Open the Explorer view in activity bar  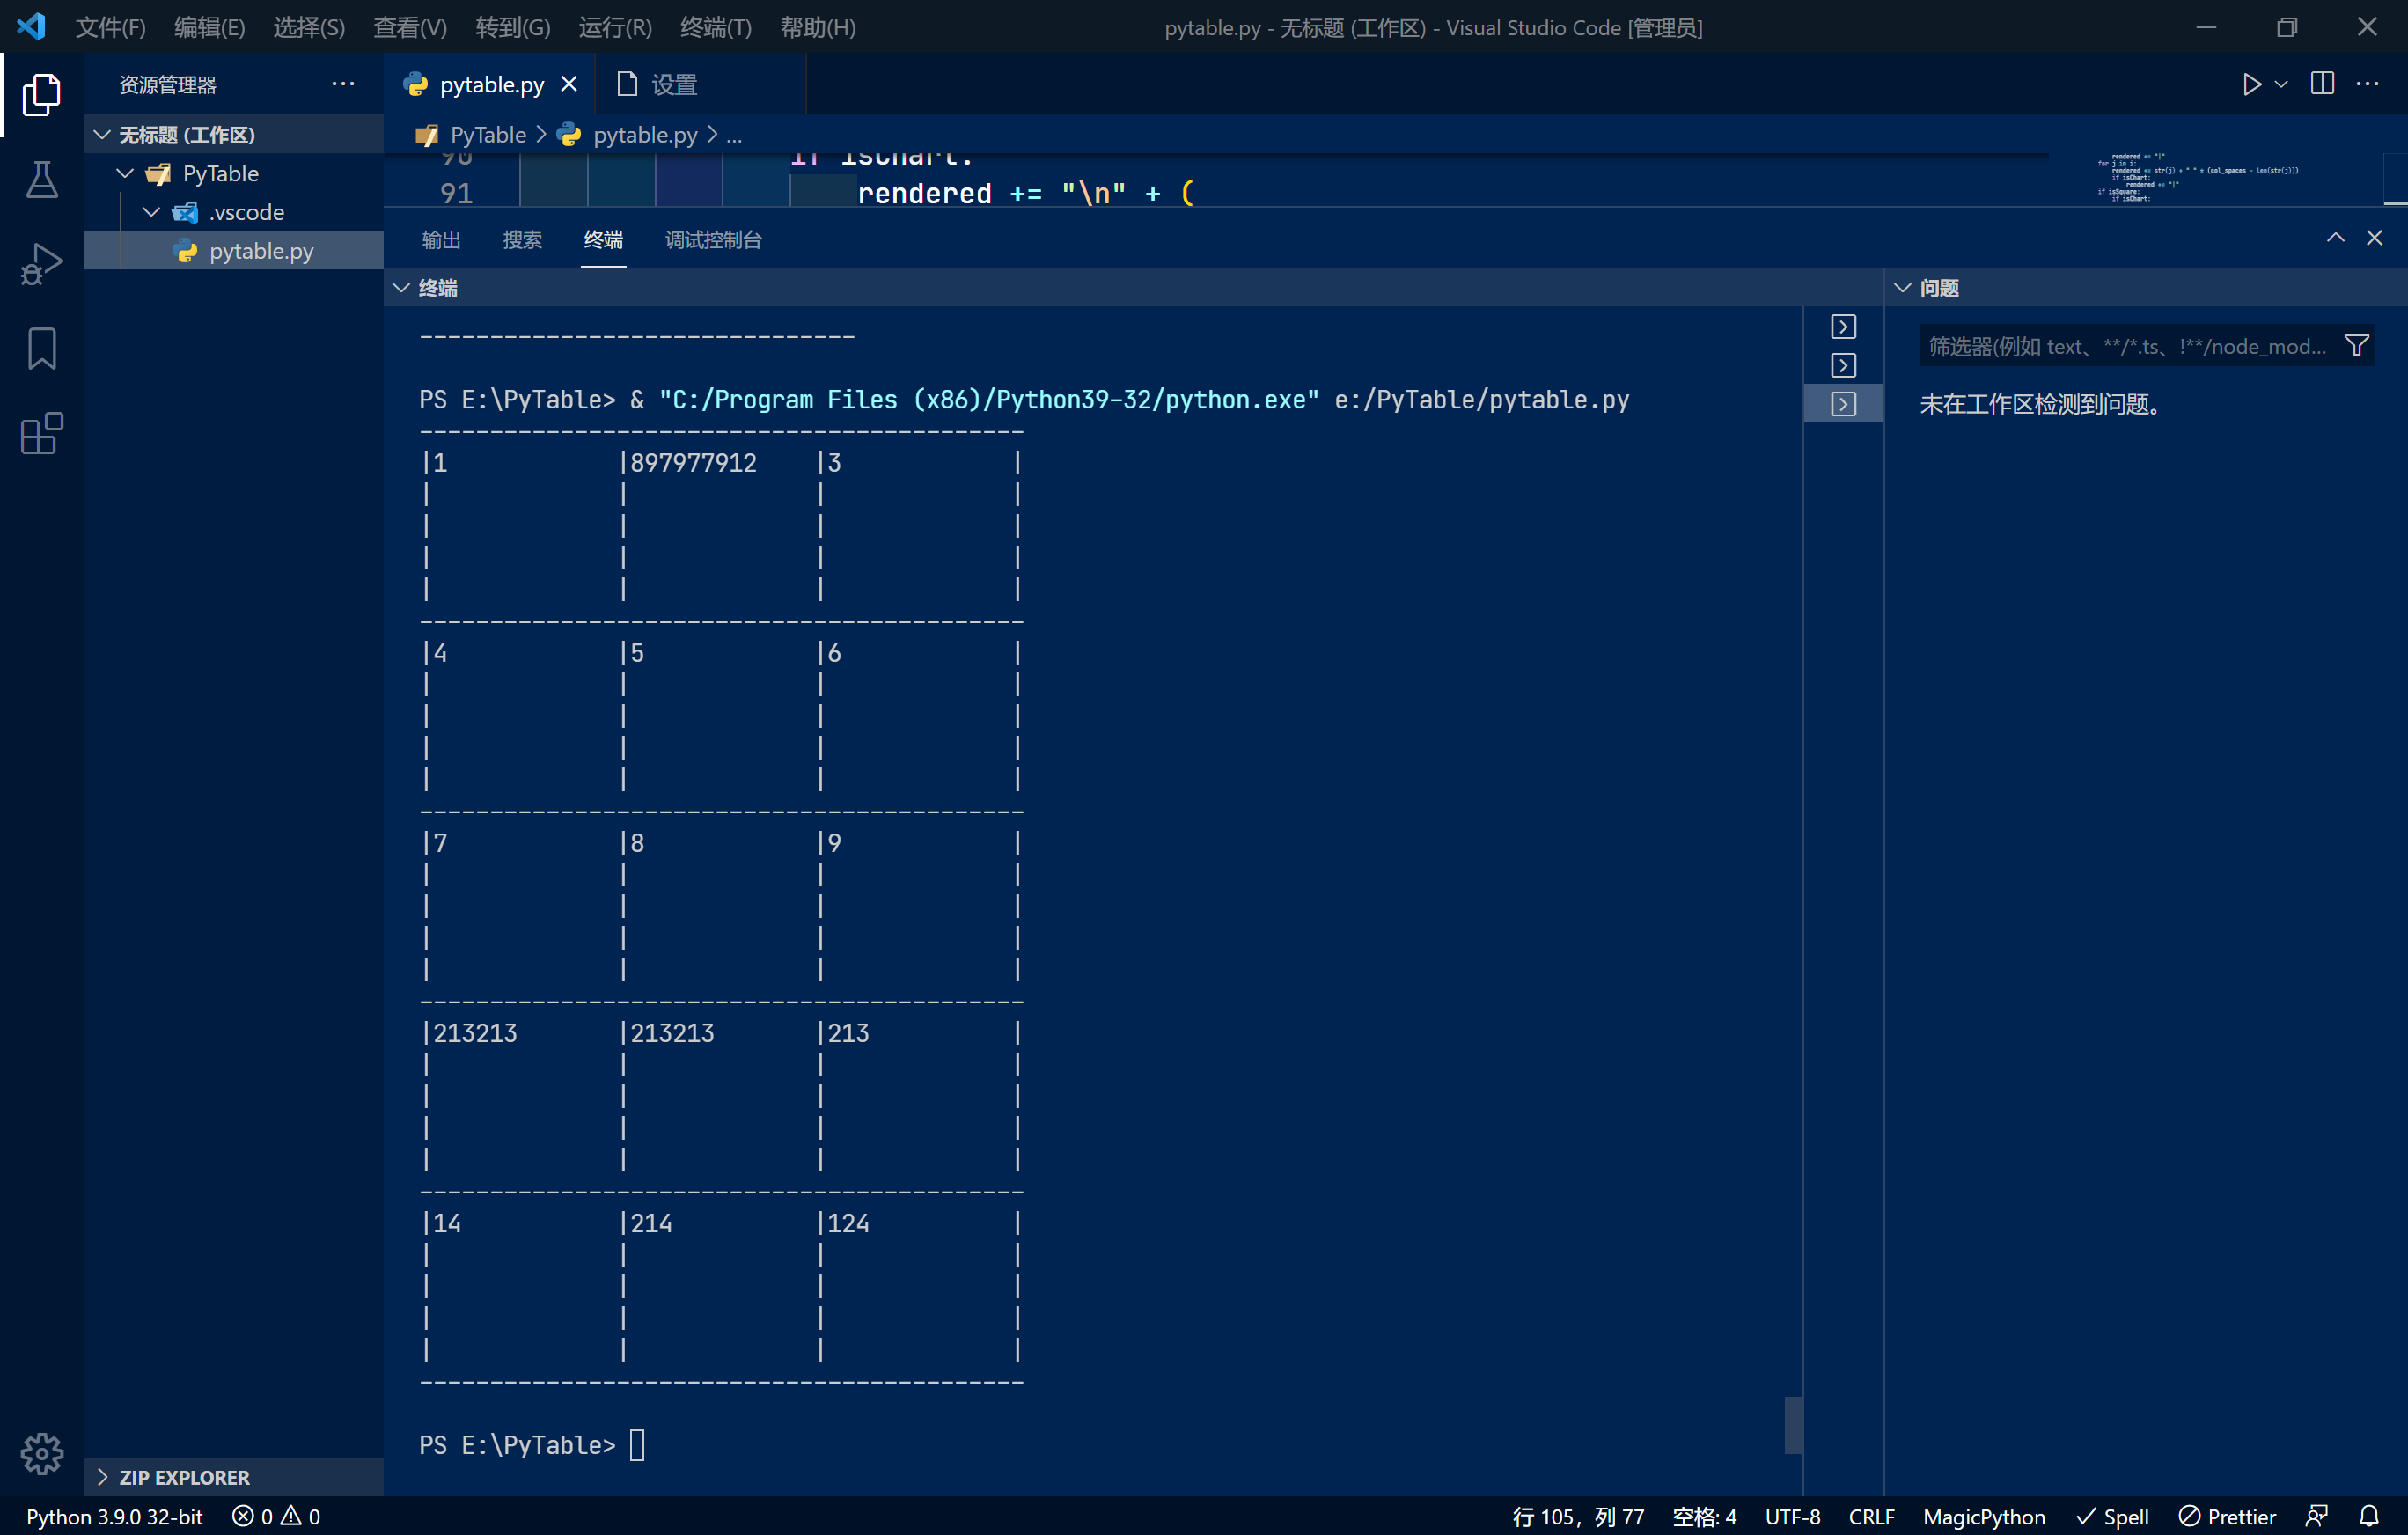[x=41, y=94]
